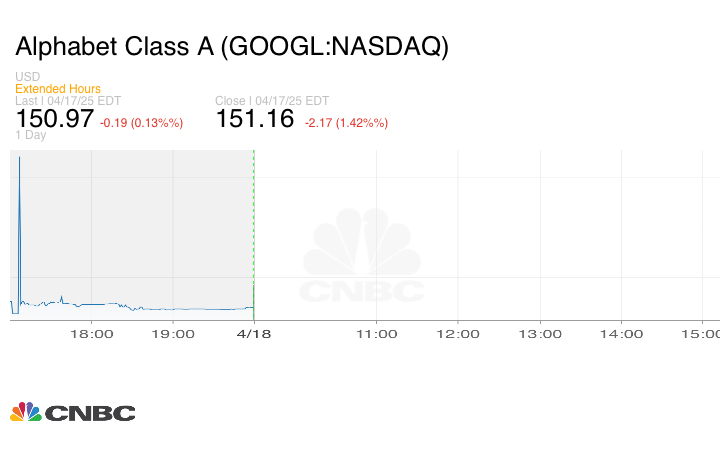The image size is (720, 450).
Task: Select the 1 Day range label
Action: pyautogui.click(x=30, y=135)
